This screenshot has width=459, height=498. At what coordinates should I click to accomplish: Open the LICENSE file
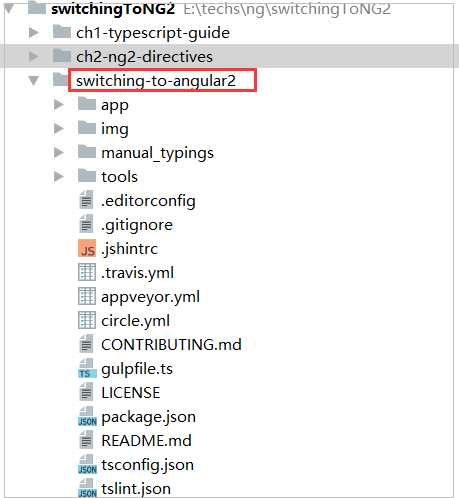point(131,393)
